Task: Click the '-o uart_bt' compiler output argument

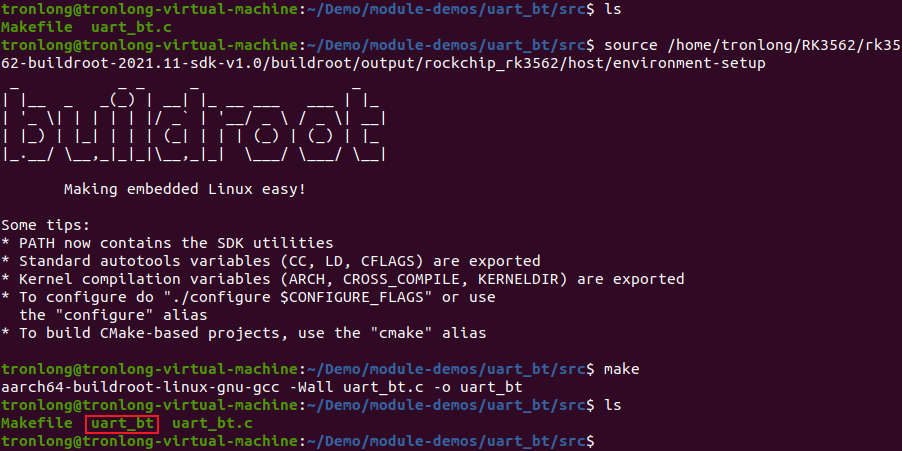Action: [x=478, y=387]
